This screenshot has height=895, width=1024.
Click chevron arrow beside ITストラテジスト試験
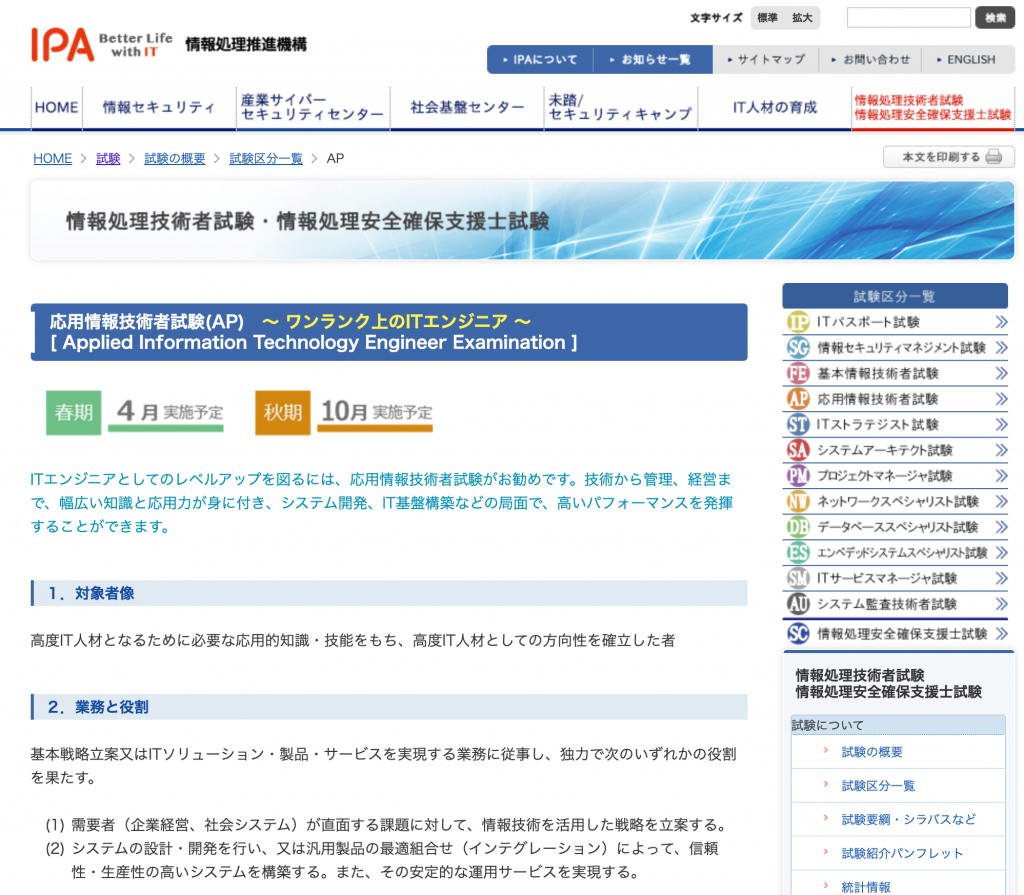[1001, 425]
